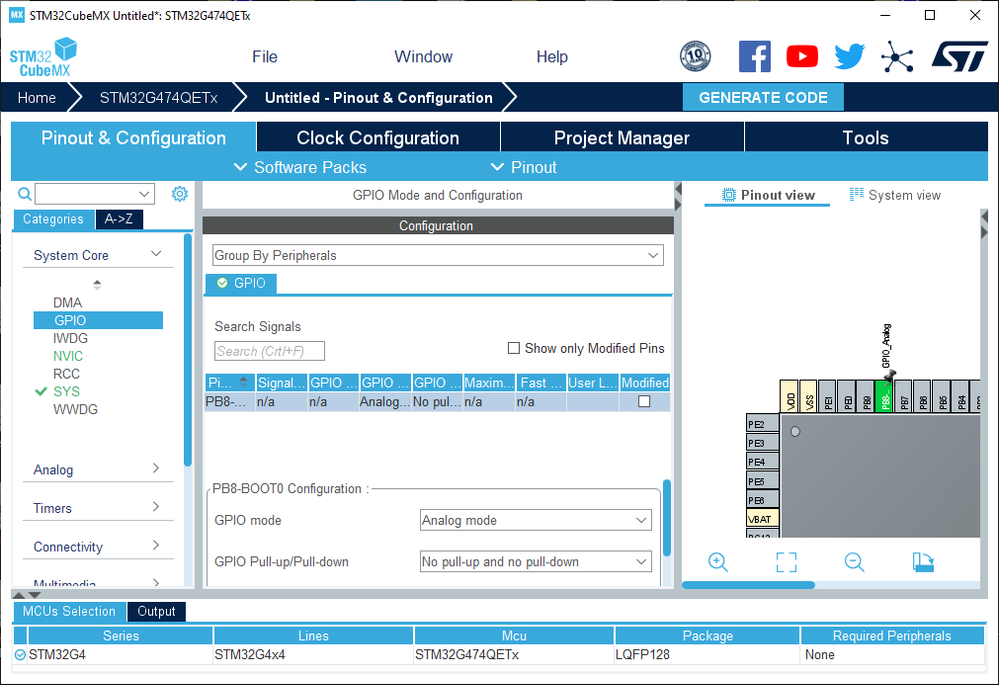Select the PE2 pin on the chip
The width and height of the screenshot is (999, 685).
click(x=762, y=424)
